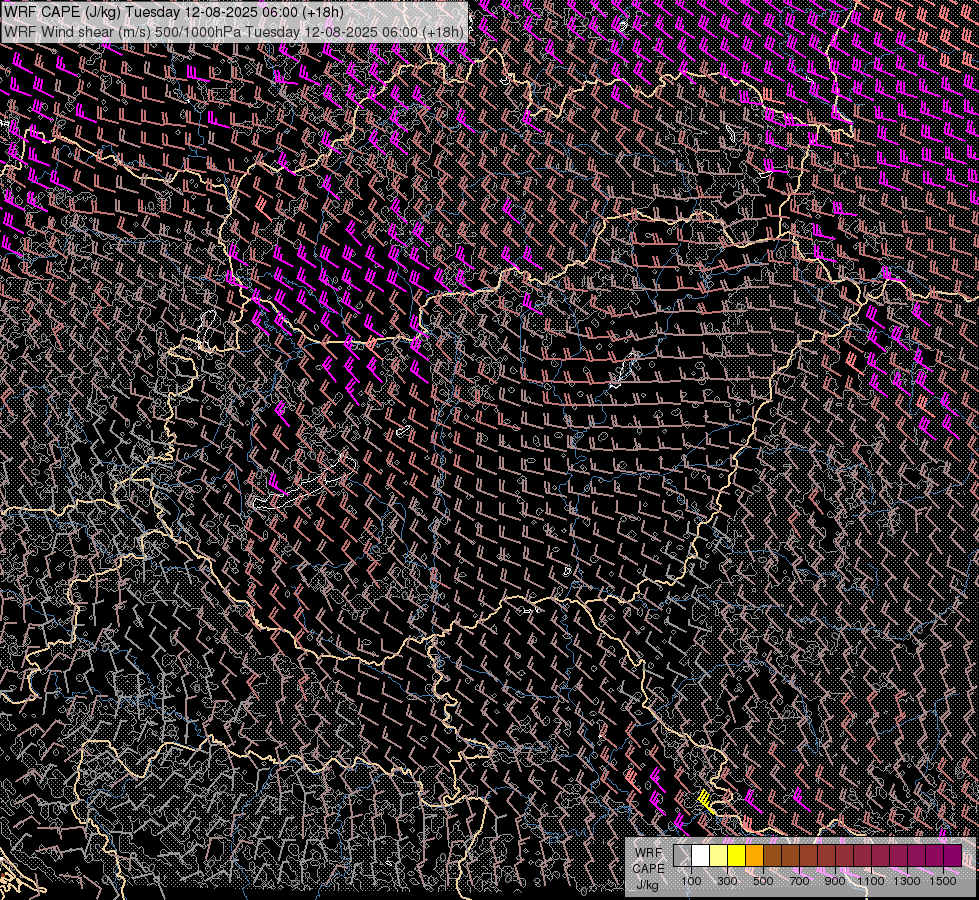Image resolution: width=979 pixels, height=900 pixels.
Task: Click the legend label 1500
Action: 943,881
